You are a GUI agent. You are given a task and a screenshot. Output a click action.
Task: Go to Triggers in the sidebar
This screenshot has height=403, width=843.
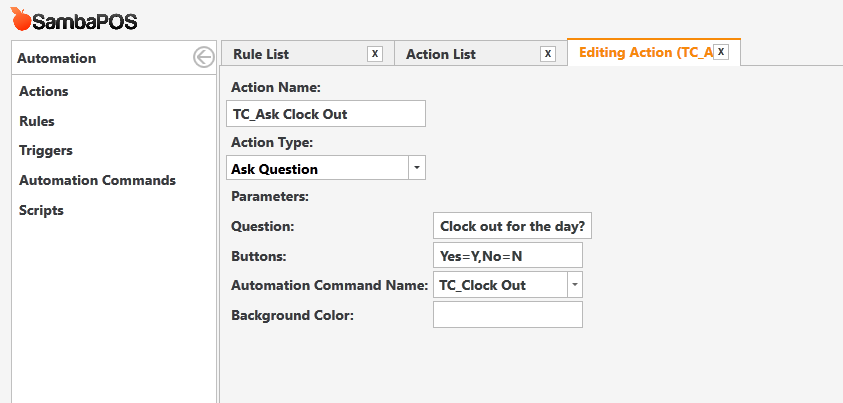pos(46,151)
